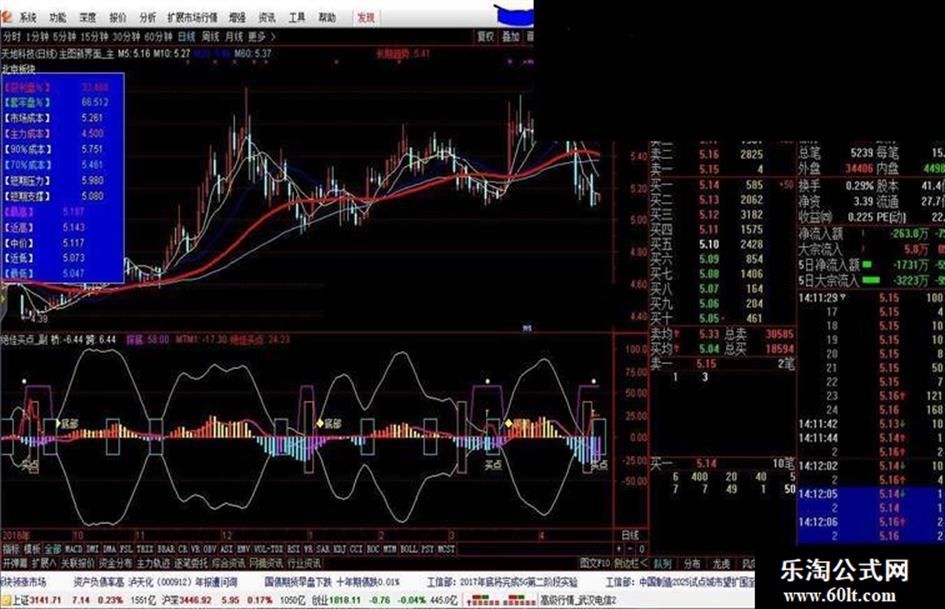945x609 pixels.
Task: Select the 1分钟 period
Action: point(37,37)
